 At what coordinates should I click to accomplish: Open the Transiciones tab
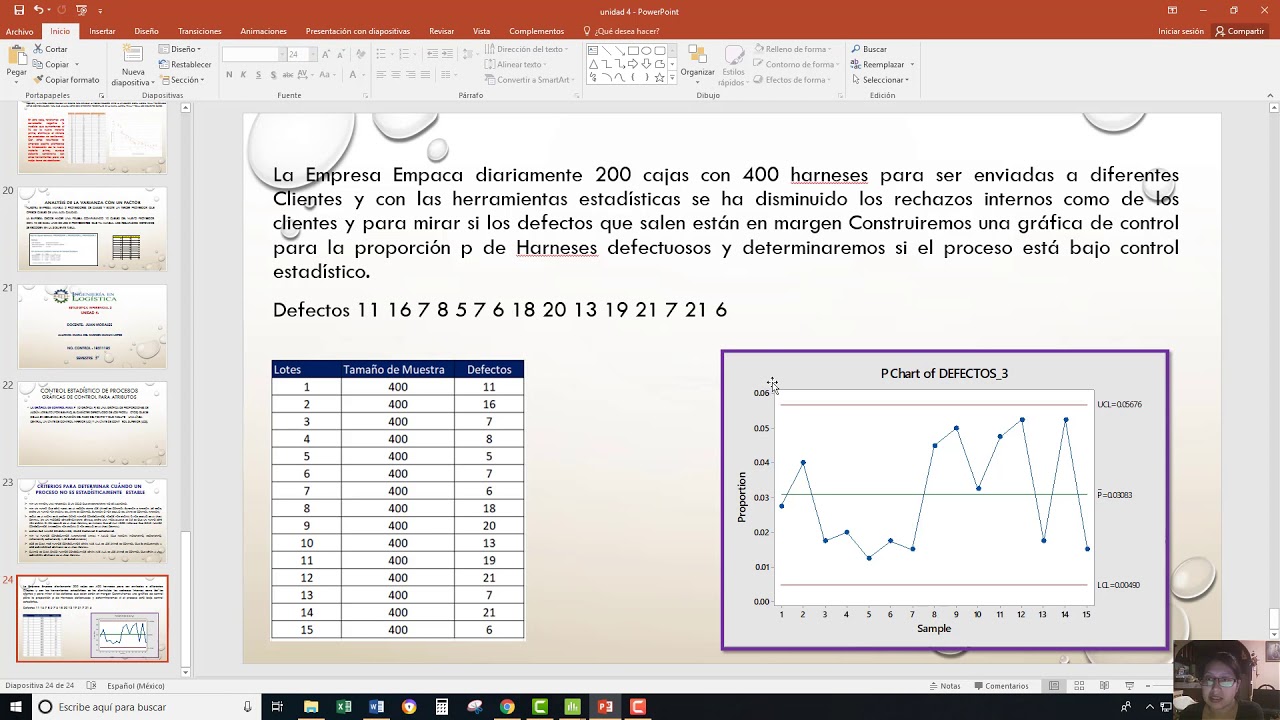coord(200,31)
